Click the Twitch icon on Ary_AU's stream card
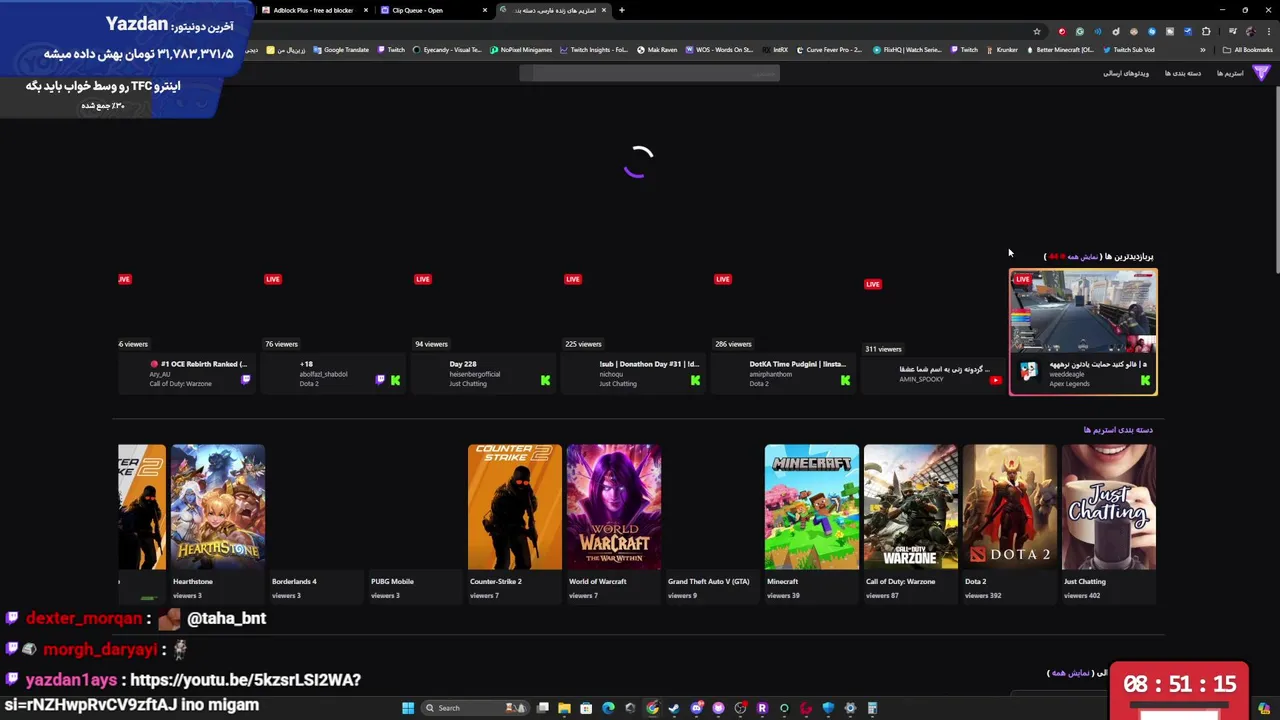 246,380
